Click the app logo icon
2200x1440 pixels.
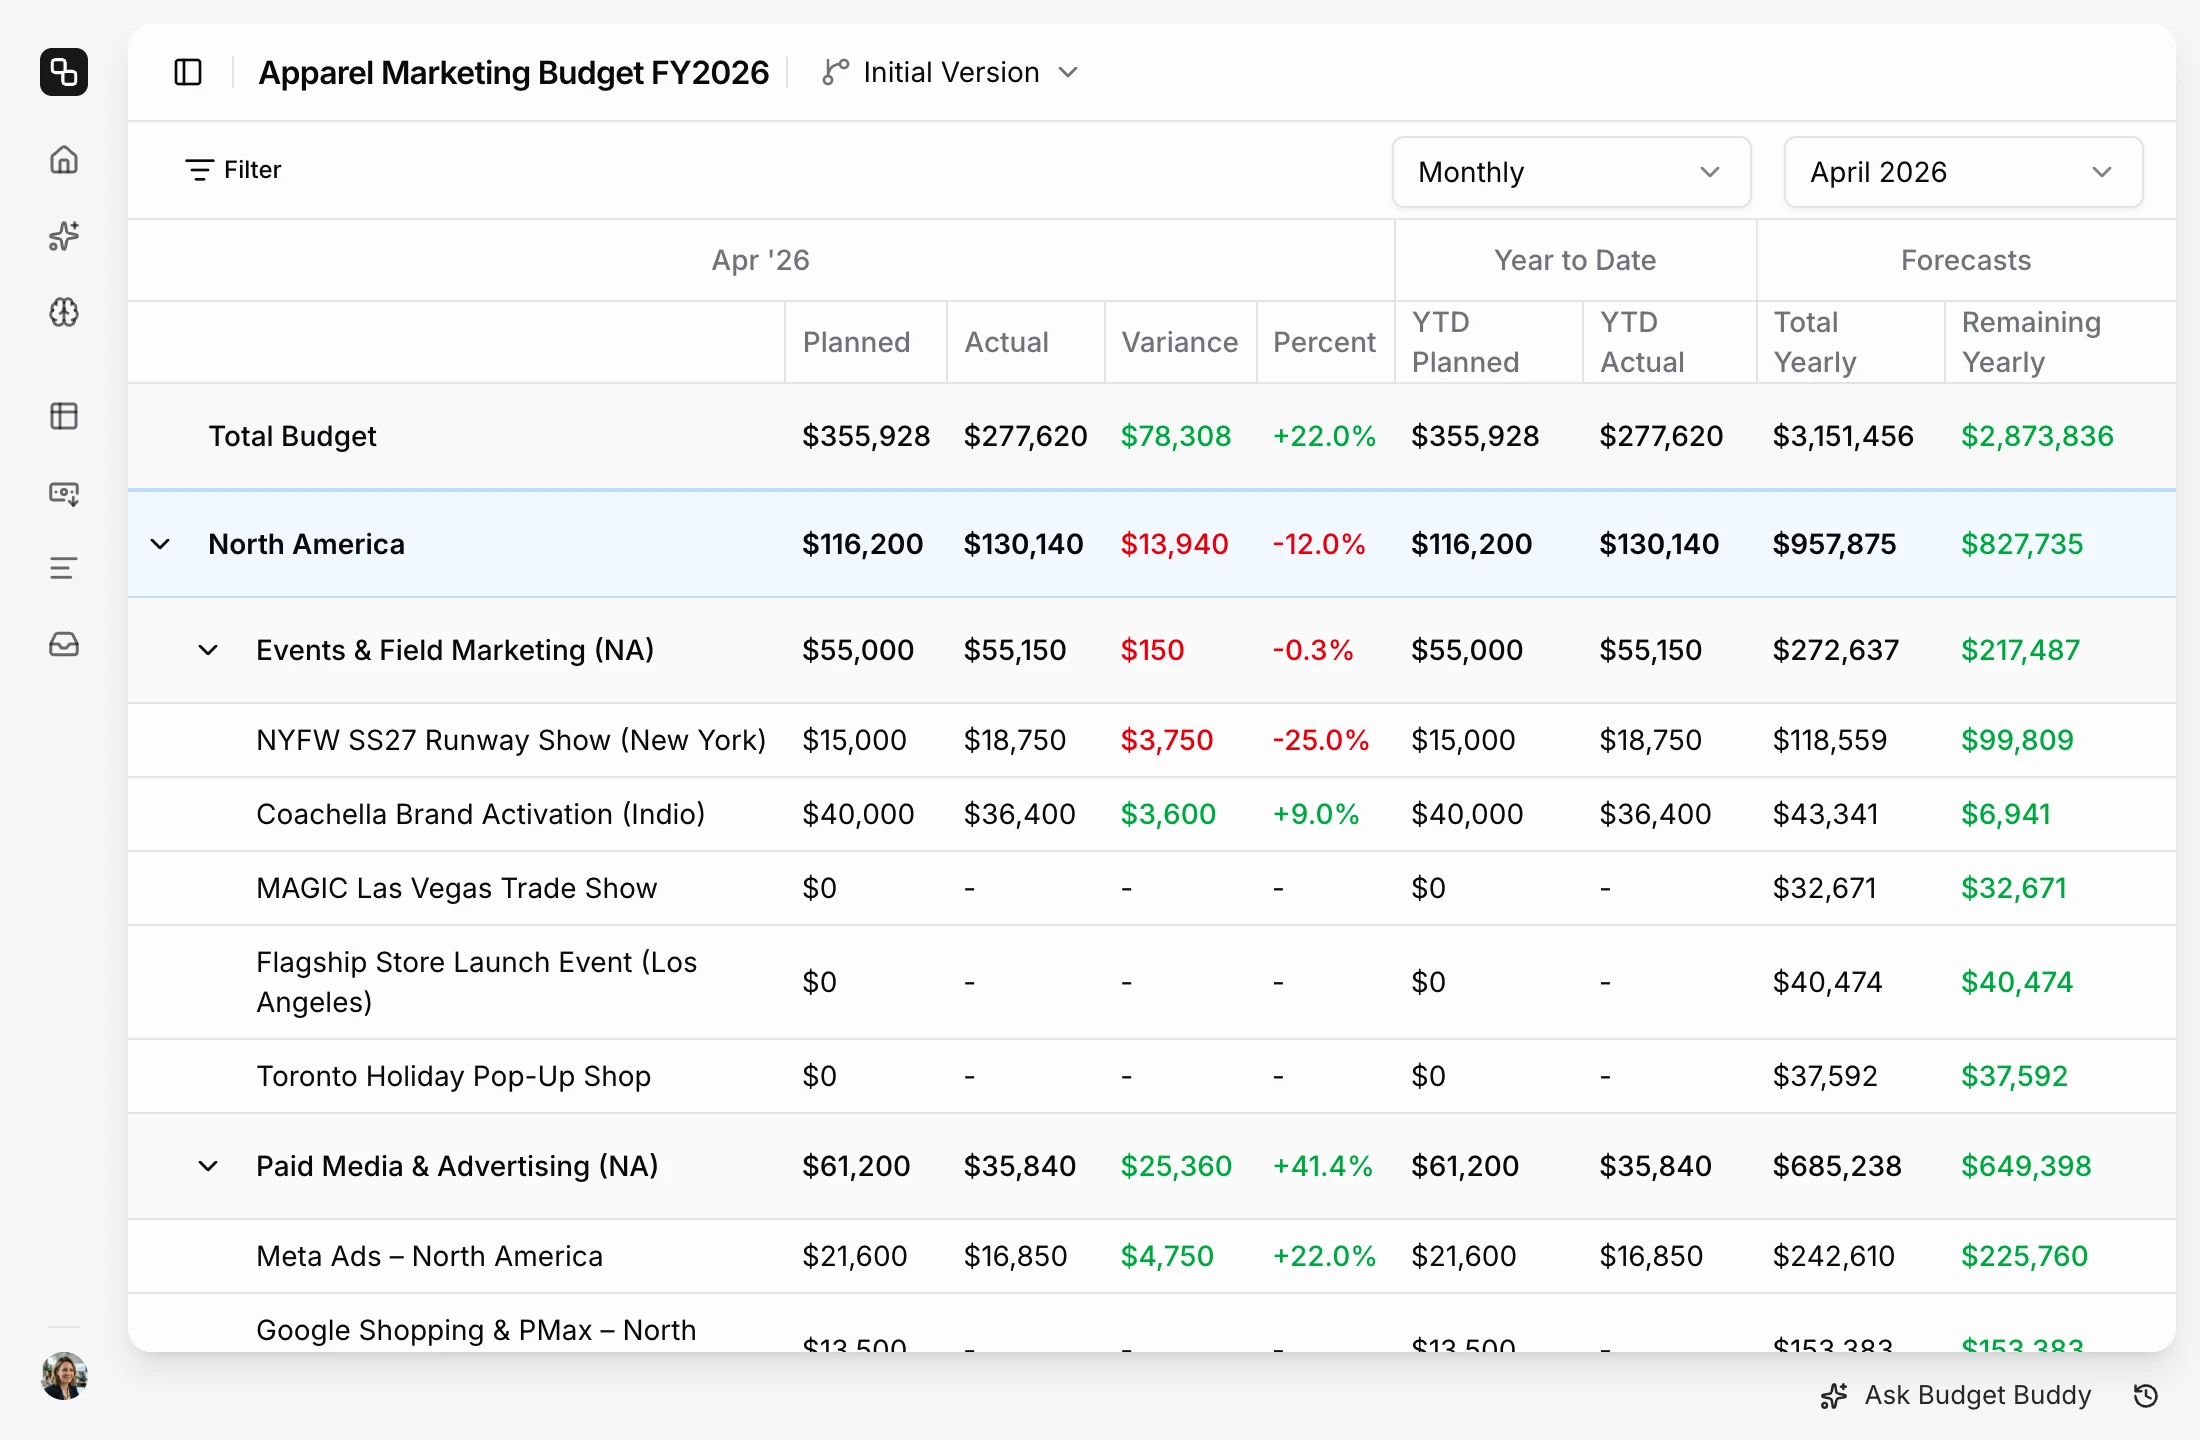pos(64,72)
